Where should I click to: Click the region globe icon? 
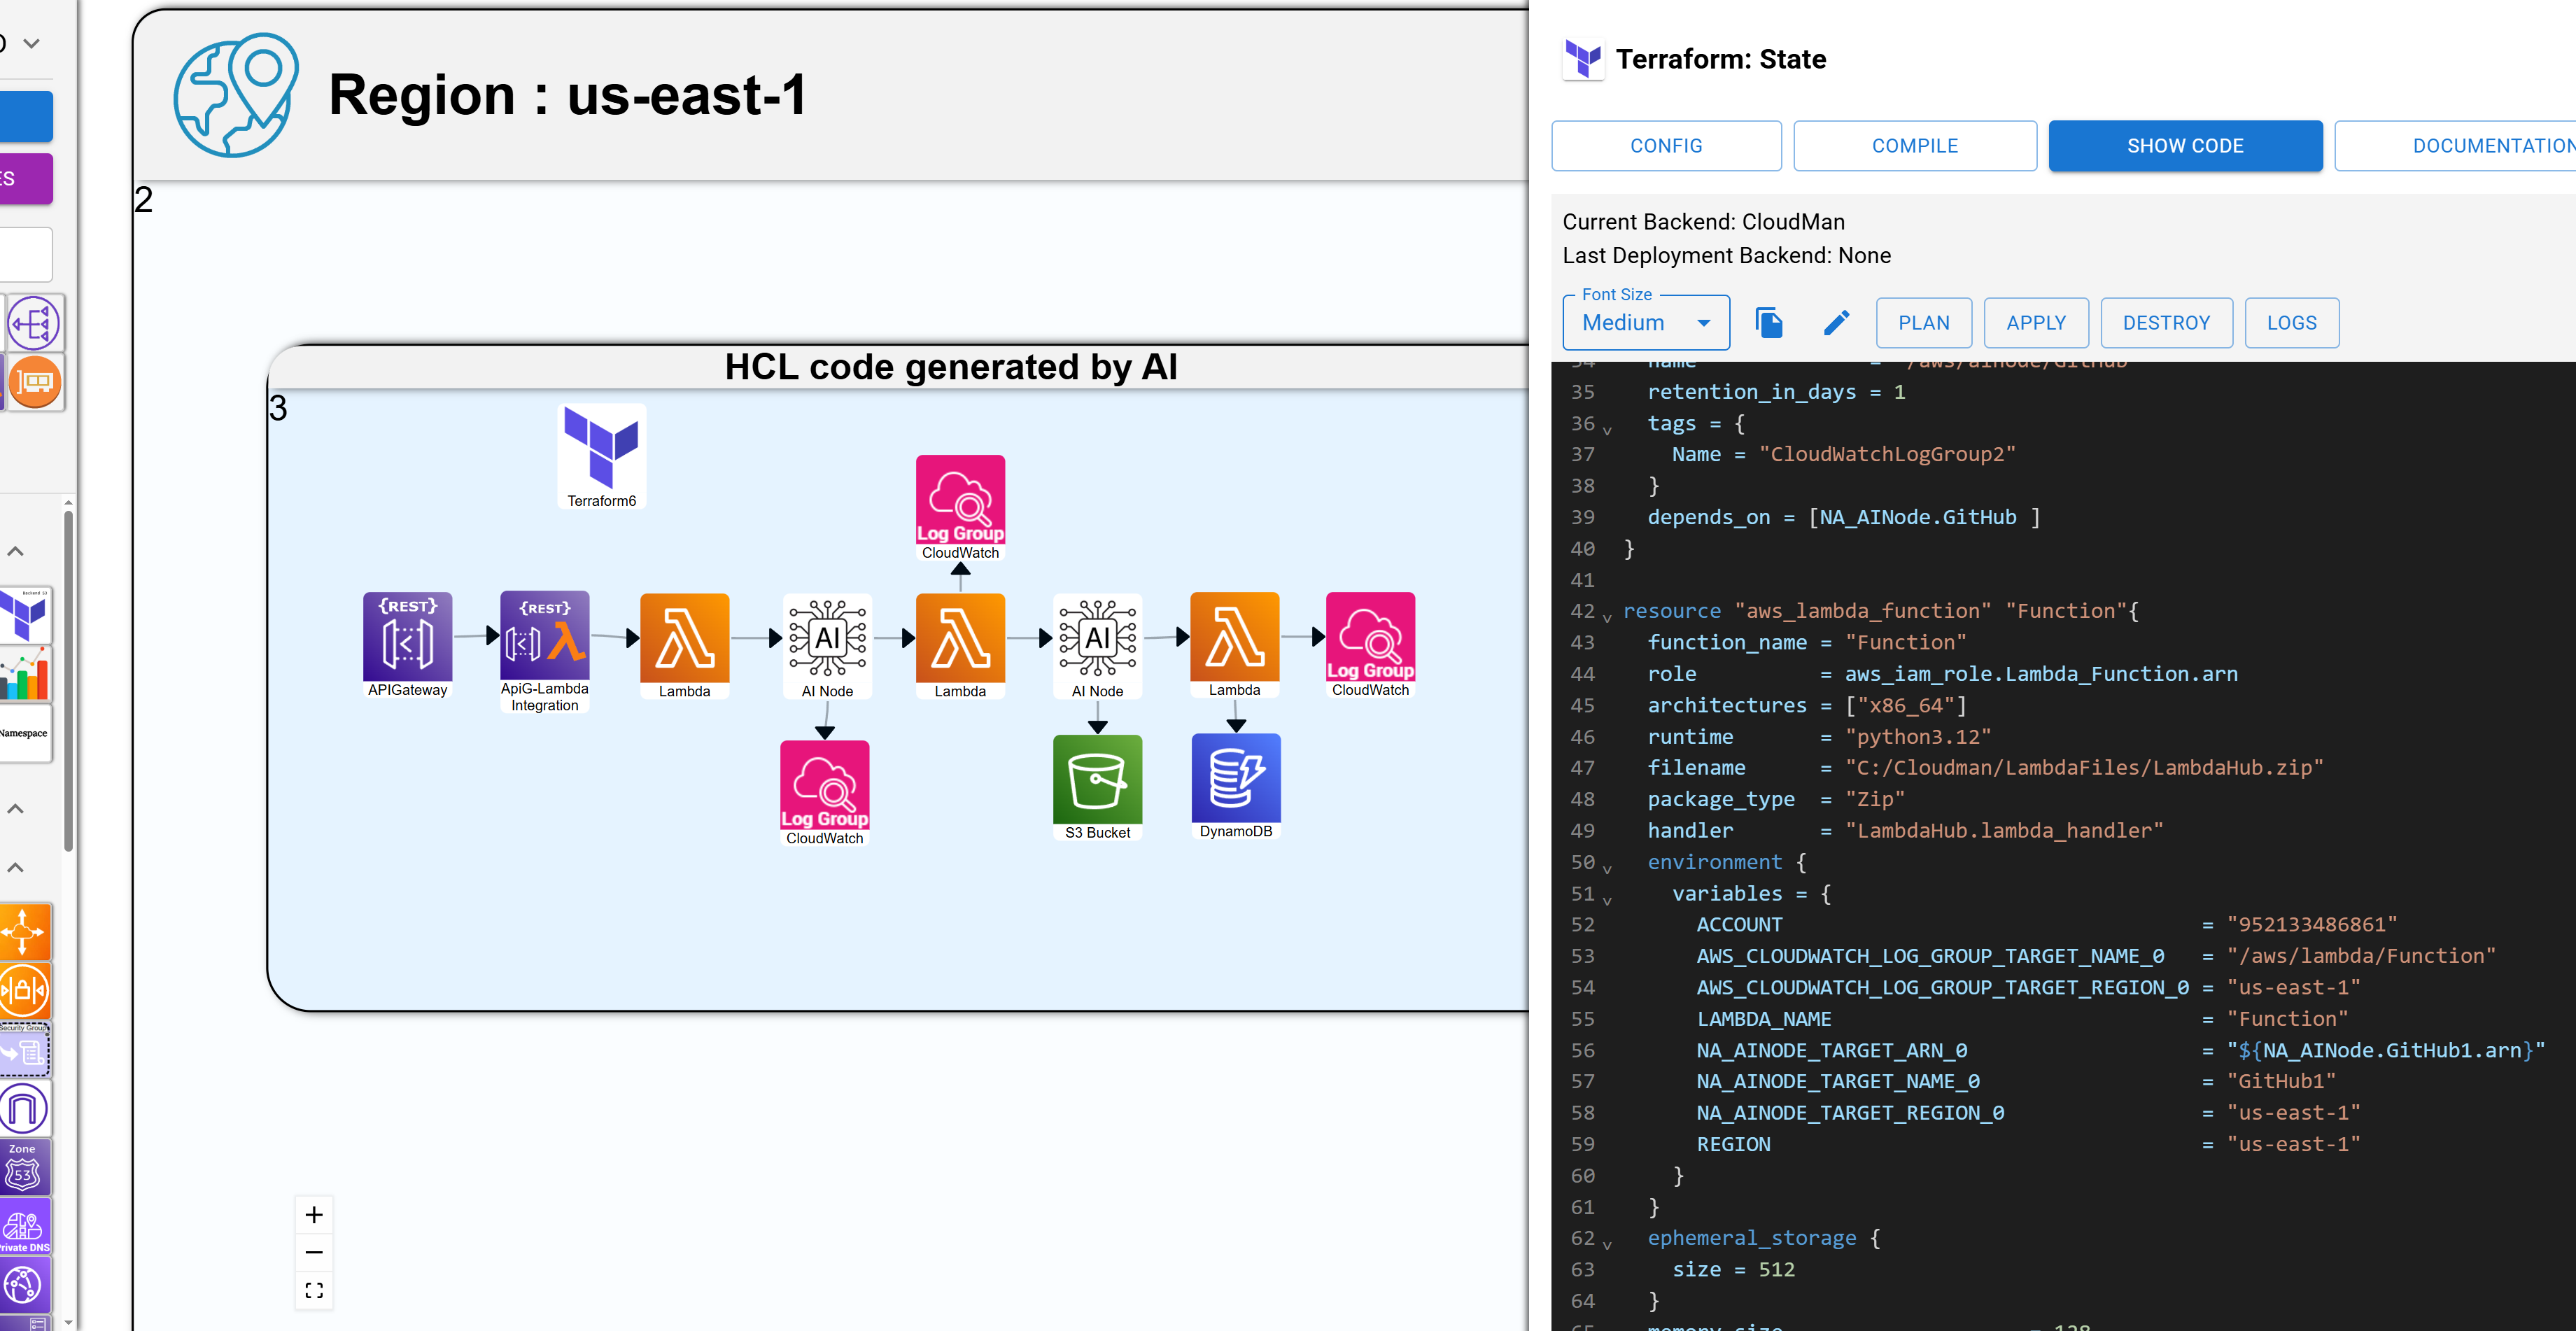point(236,95)
